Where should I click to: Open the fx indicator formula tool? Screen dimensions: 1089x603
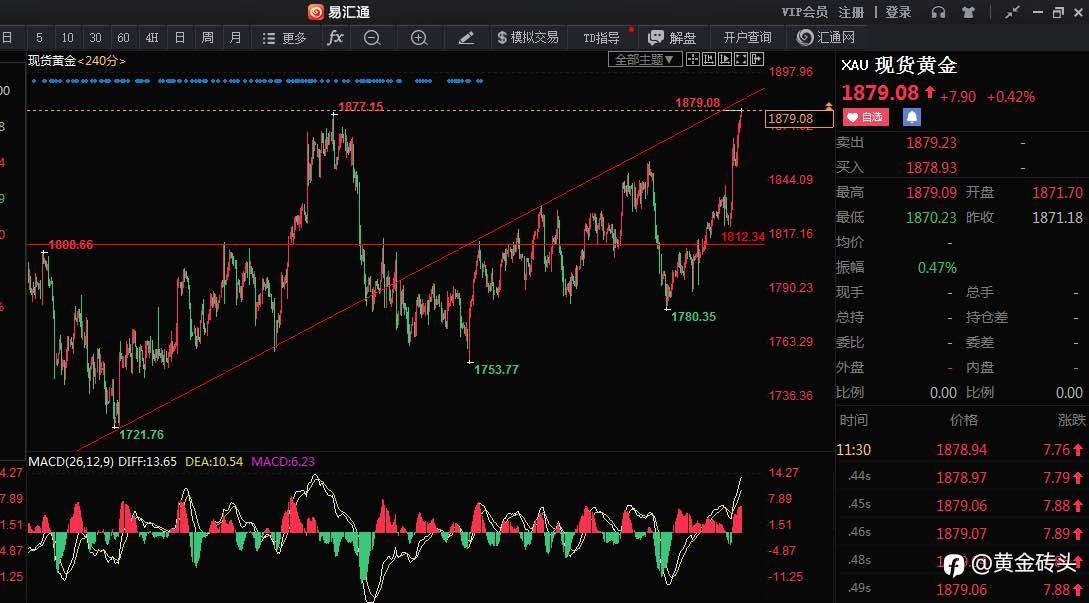(335, 38)
